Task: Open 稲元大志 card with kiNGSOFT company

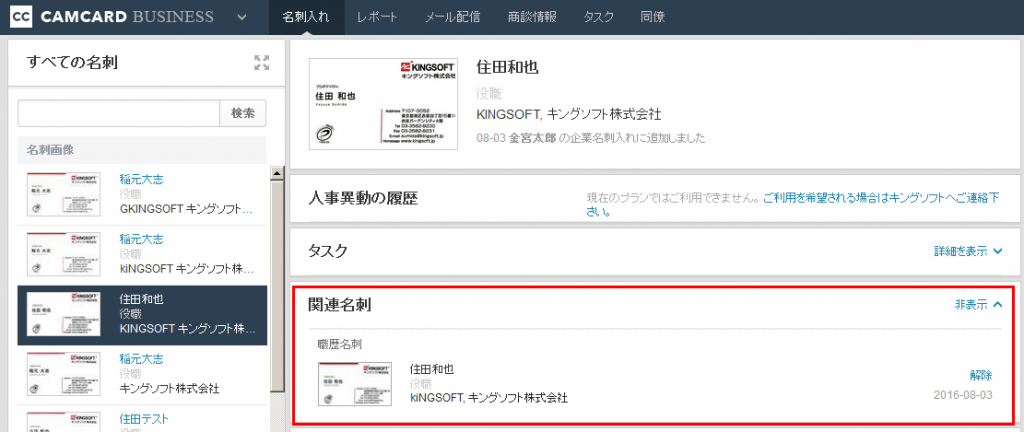Action: 142,239
